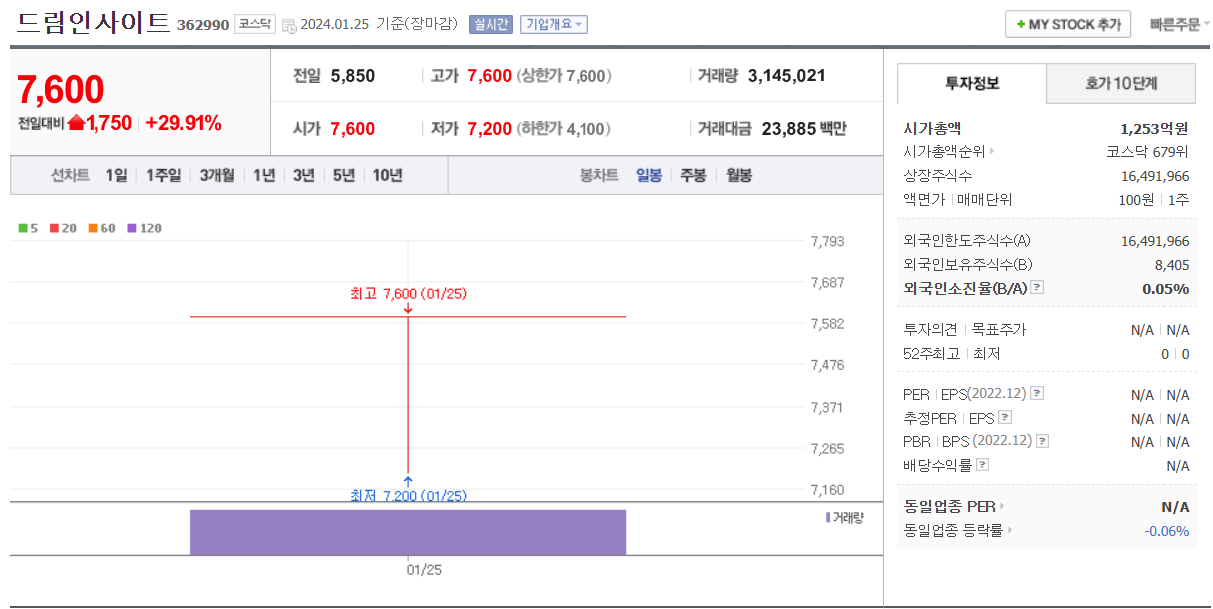The height and width of the screenshot is (609, 1213).
Task: Click the calendar icon beside the date
Action: click(289, 26)
